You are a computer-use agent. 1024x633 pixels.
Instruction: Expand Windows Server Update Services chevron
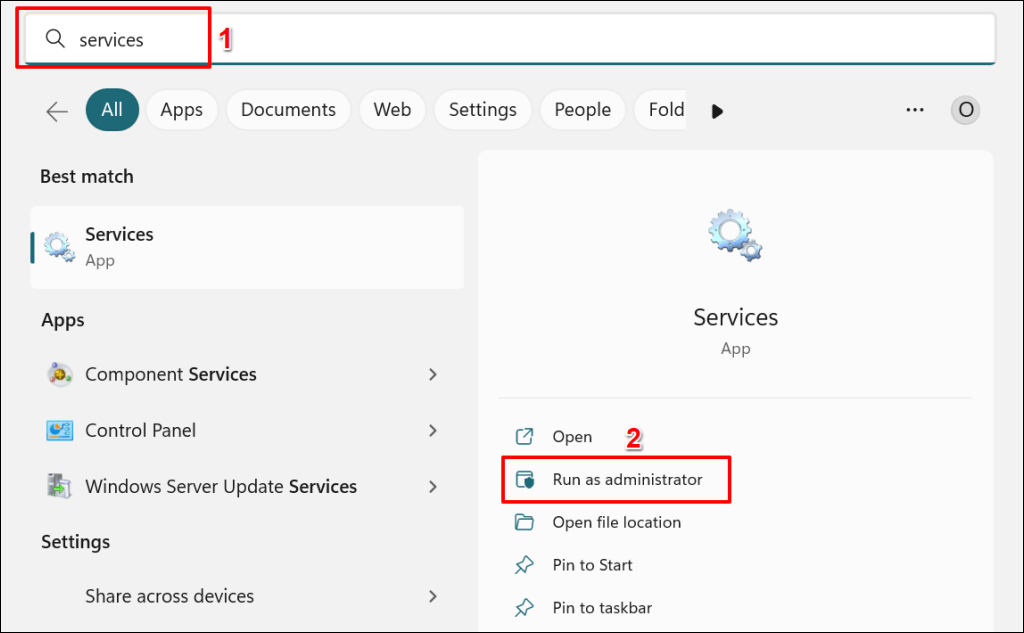pos(432,487)
